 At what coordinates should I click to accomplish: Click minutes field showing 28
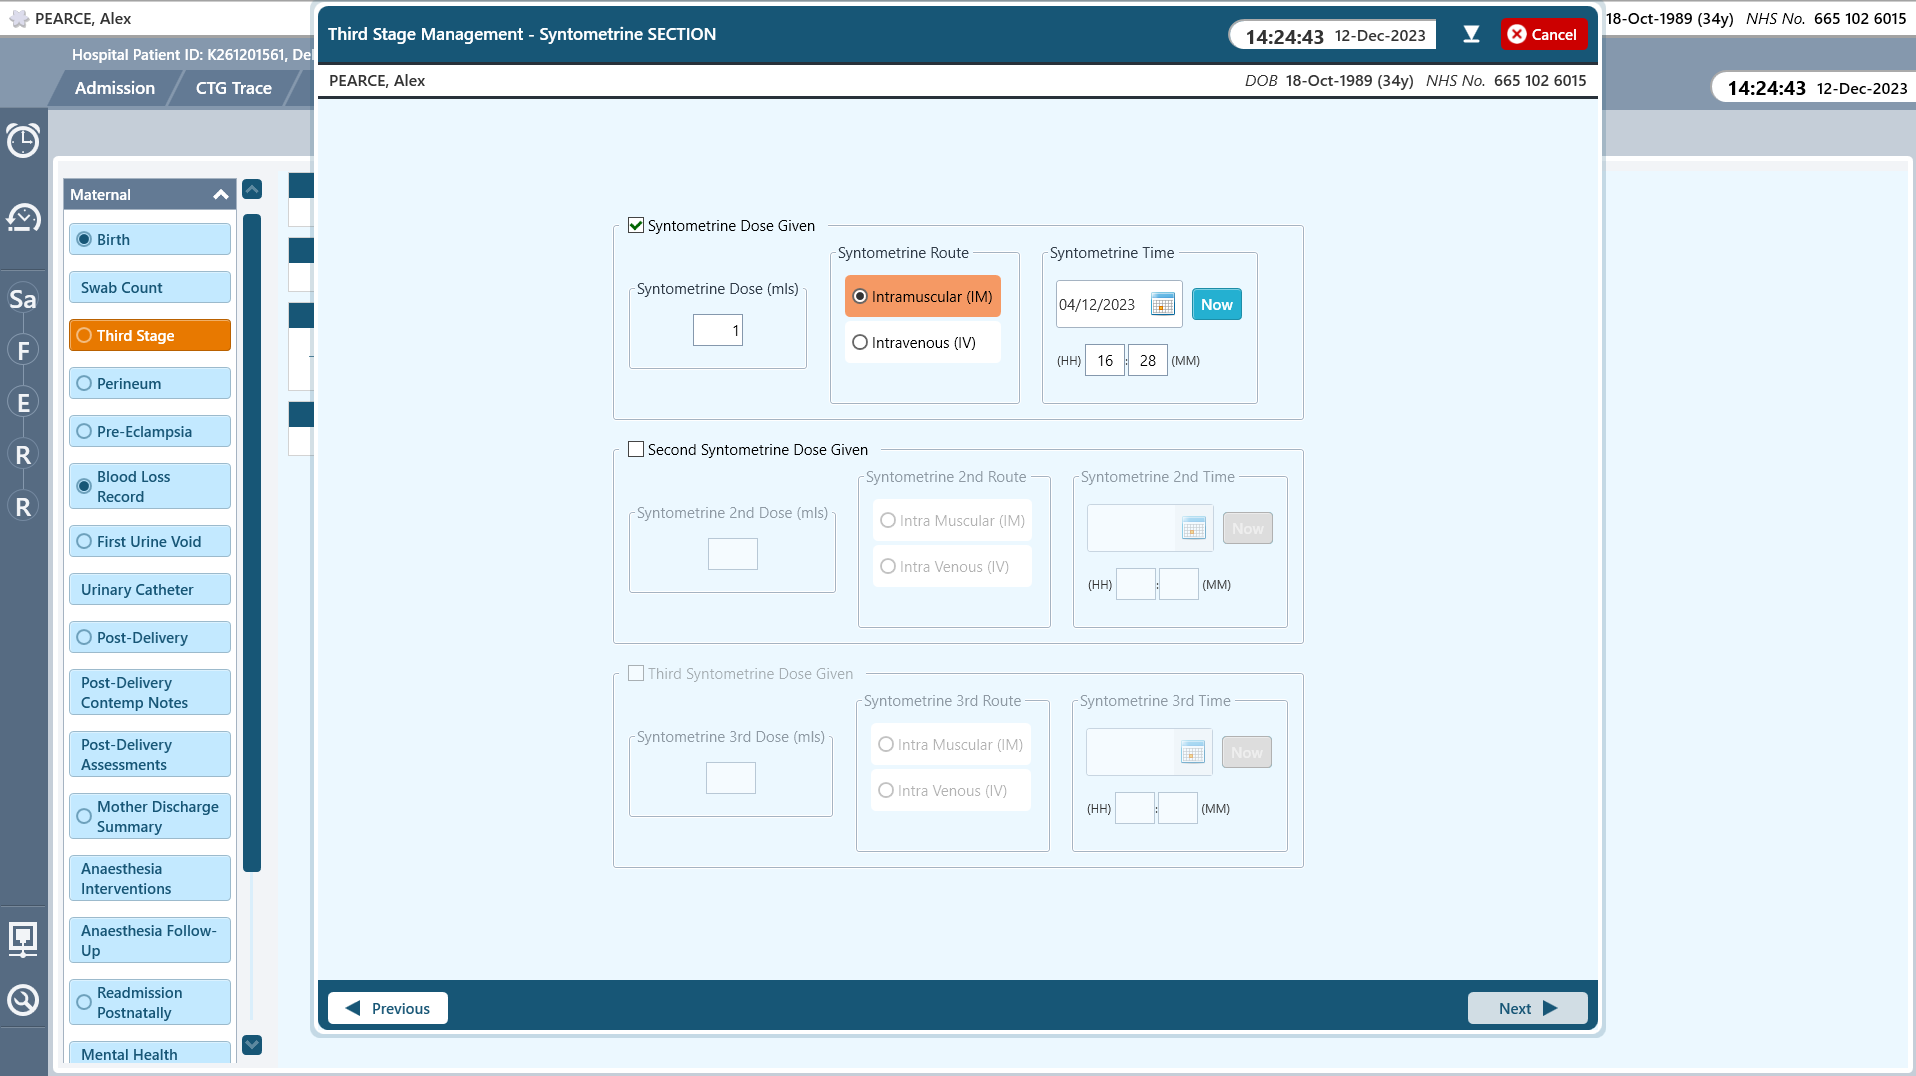point(1148,361)
